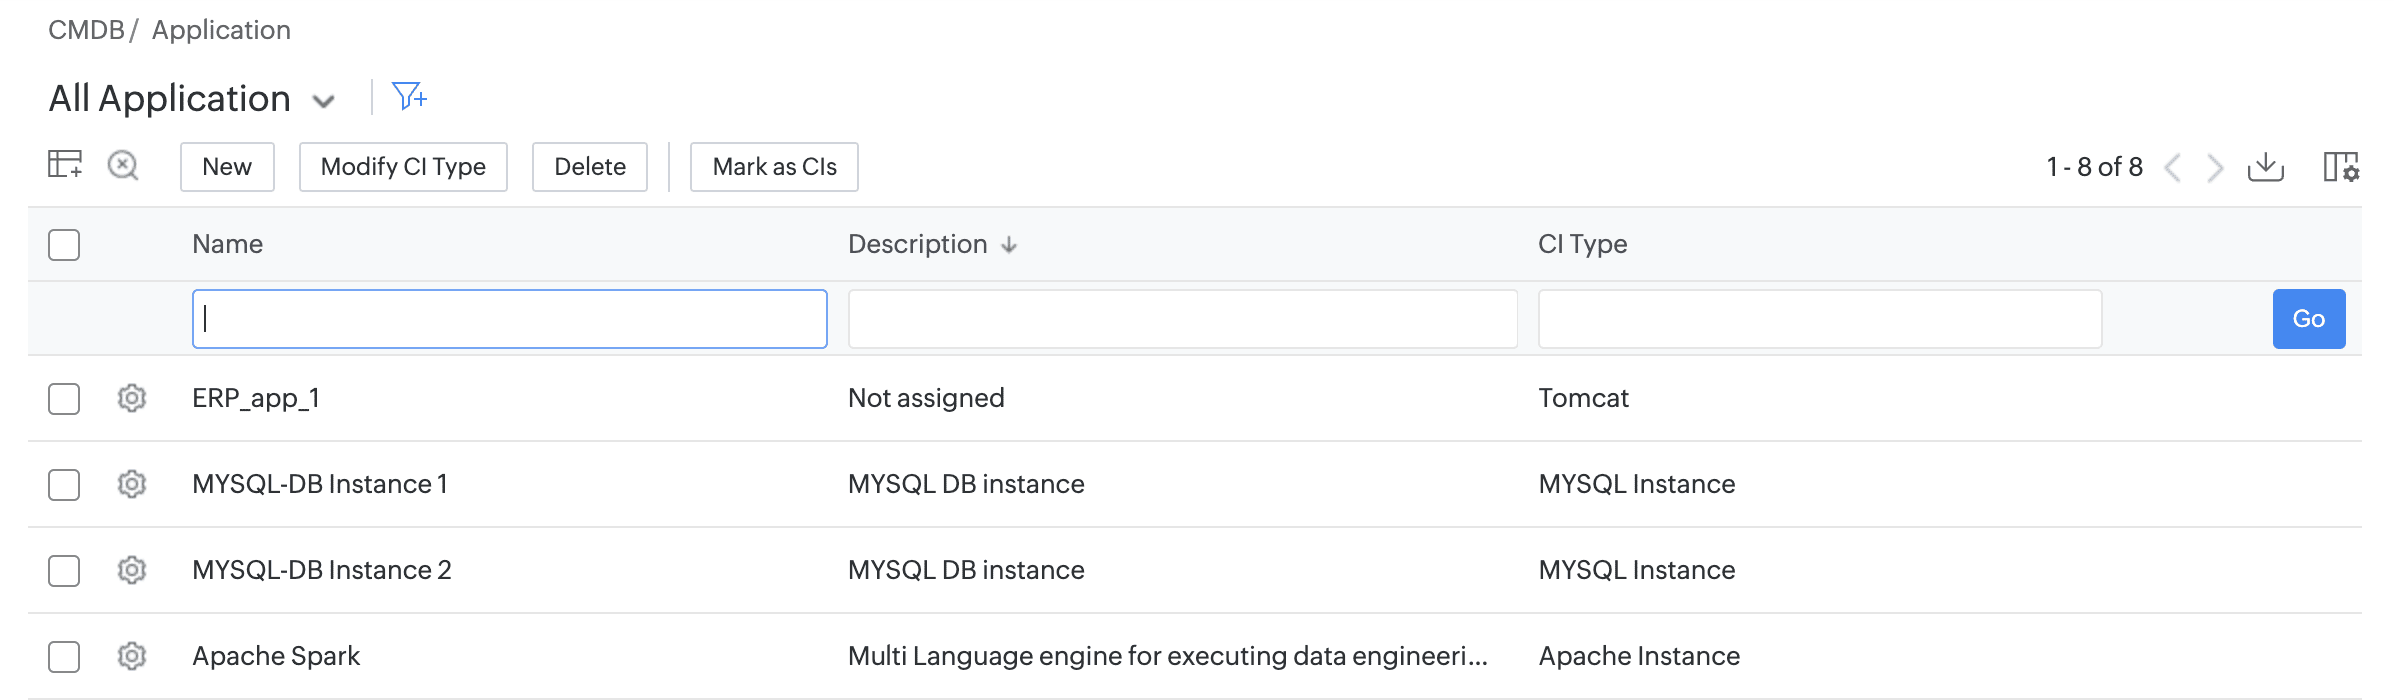Click the Mark as CIs button
The height and width of the screenshot is (700, 2394).
(x=774, y=167)
